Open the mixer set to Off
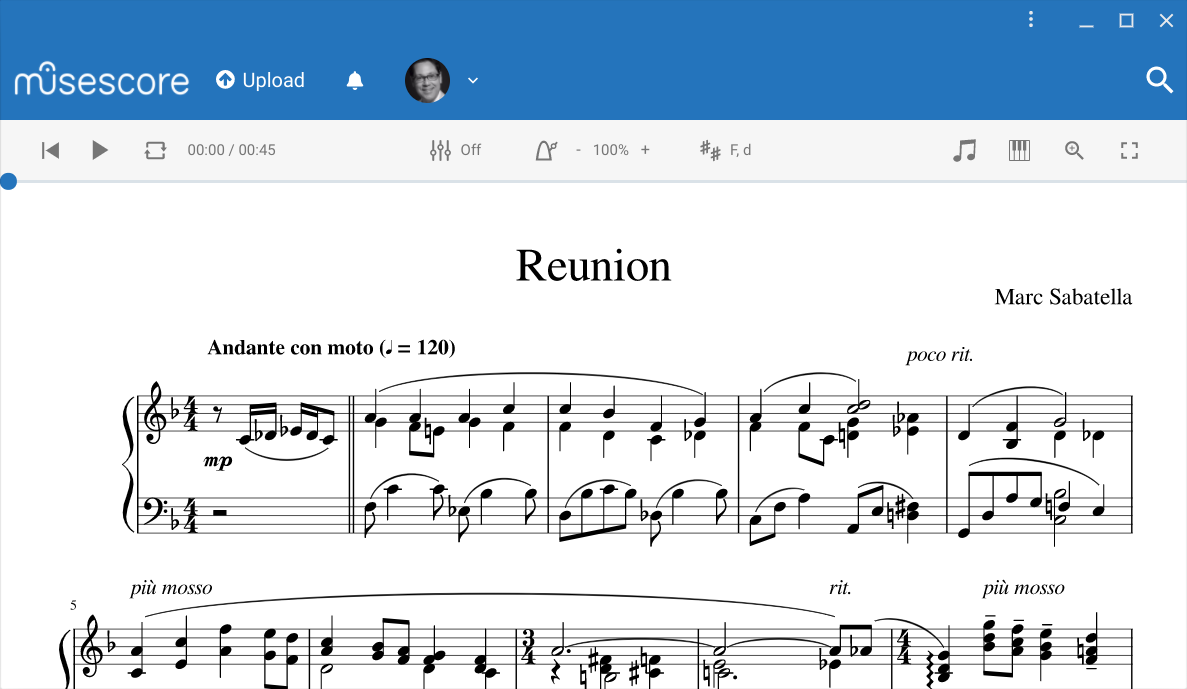 [455, 150]
